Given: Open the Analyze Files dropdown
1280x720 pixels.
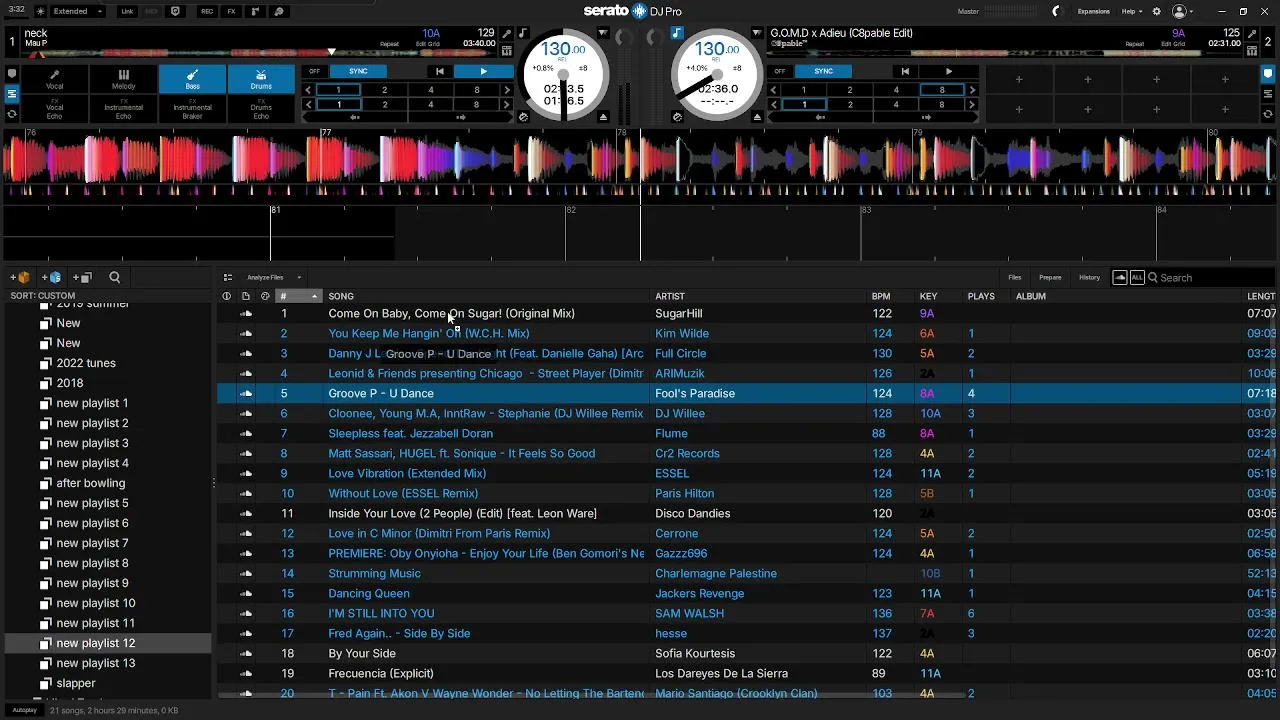Looking at the screenshot, I should [x=274, y=278].
